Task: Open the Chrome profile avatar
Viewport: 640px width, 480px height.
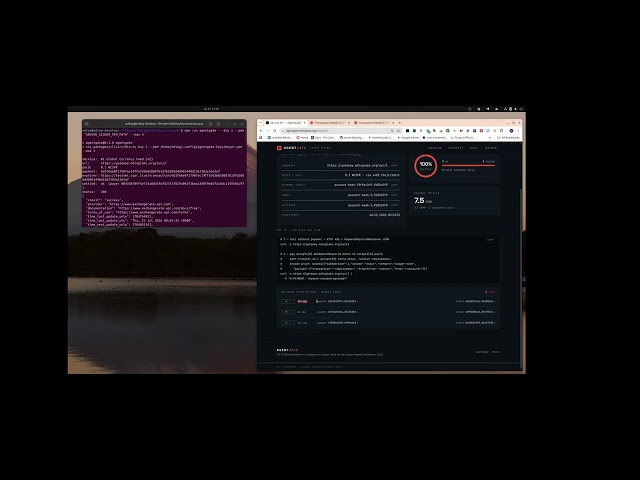Action: pyautogui.click(x=511, y=131)
